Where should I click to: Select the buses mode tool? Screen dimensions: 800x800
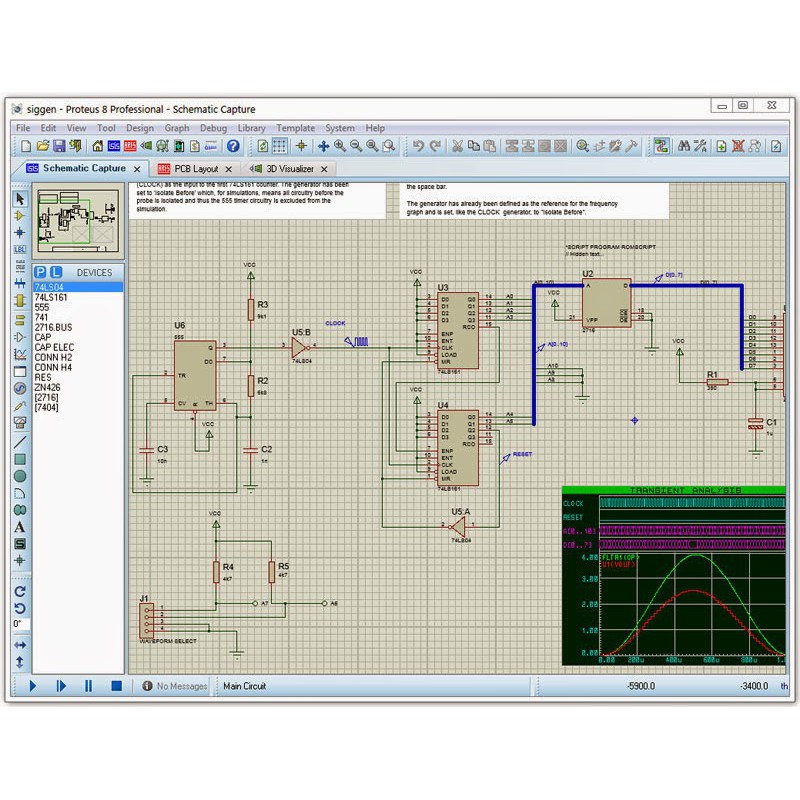click(15, 285)
